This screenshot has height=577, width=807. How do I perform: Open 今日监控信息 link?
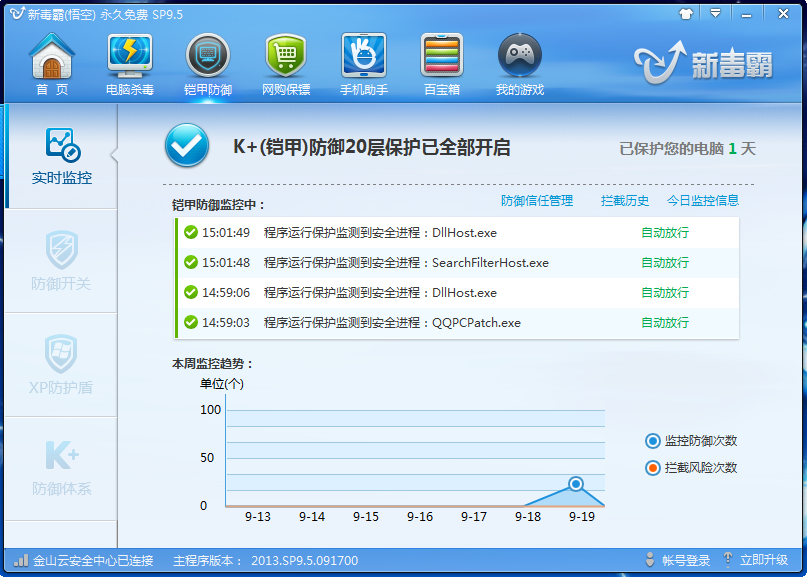[703, 201]
